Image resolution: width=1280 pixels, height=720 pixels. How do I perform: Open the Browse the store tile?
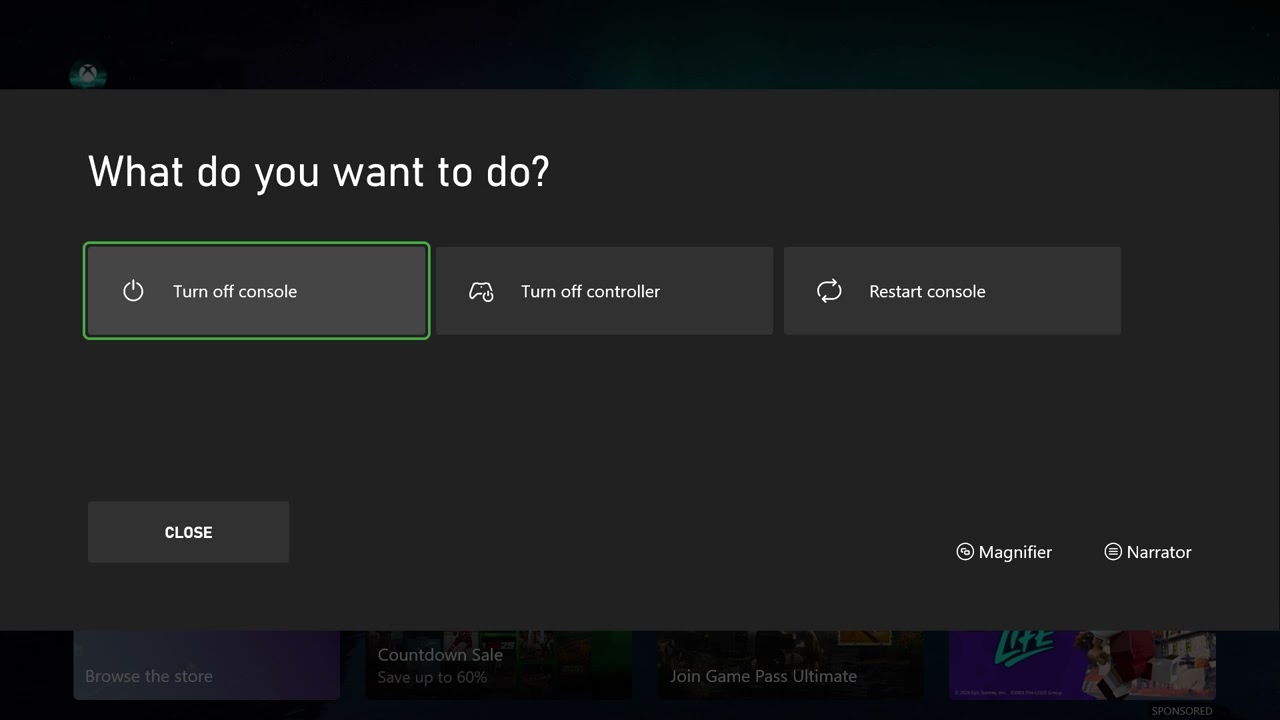click(x=206, y=665)
